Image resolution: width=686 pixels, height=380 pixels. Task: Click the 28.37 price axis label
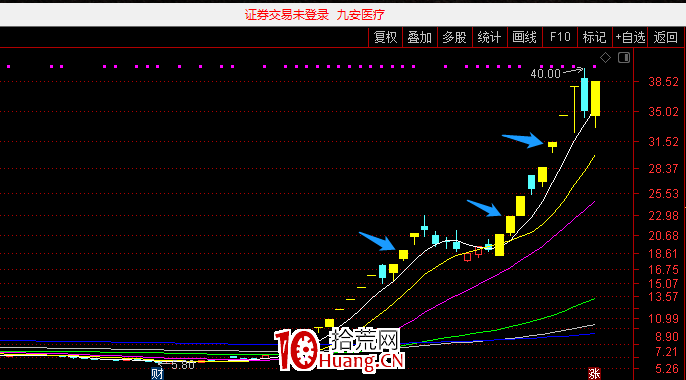coord(663,169)
